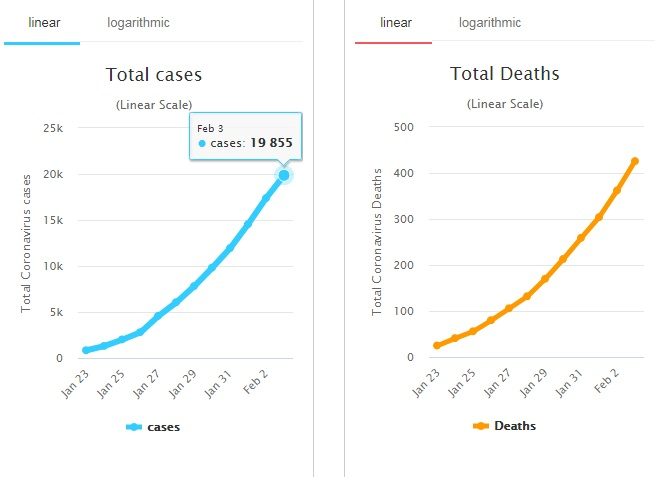Click the highlighted Feb 3 cases data point
This screenshot has width=661, height=477.
click(284, 175)
